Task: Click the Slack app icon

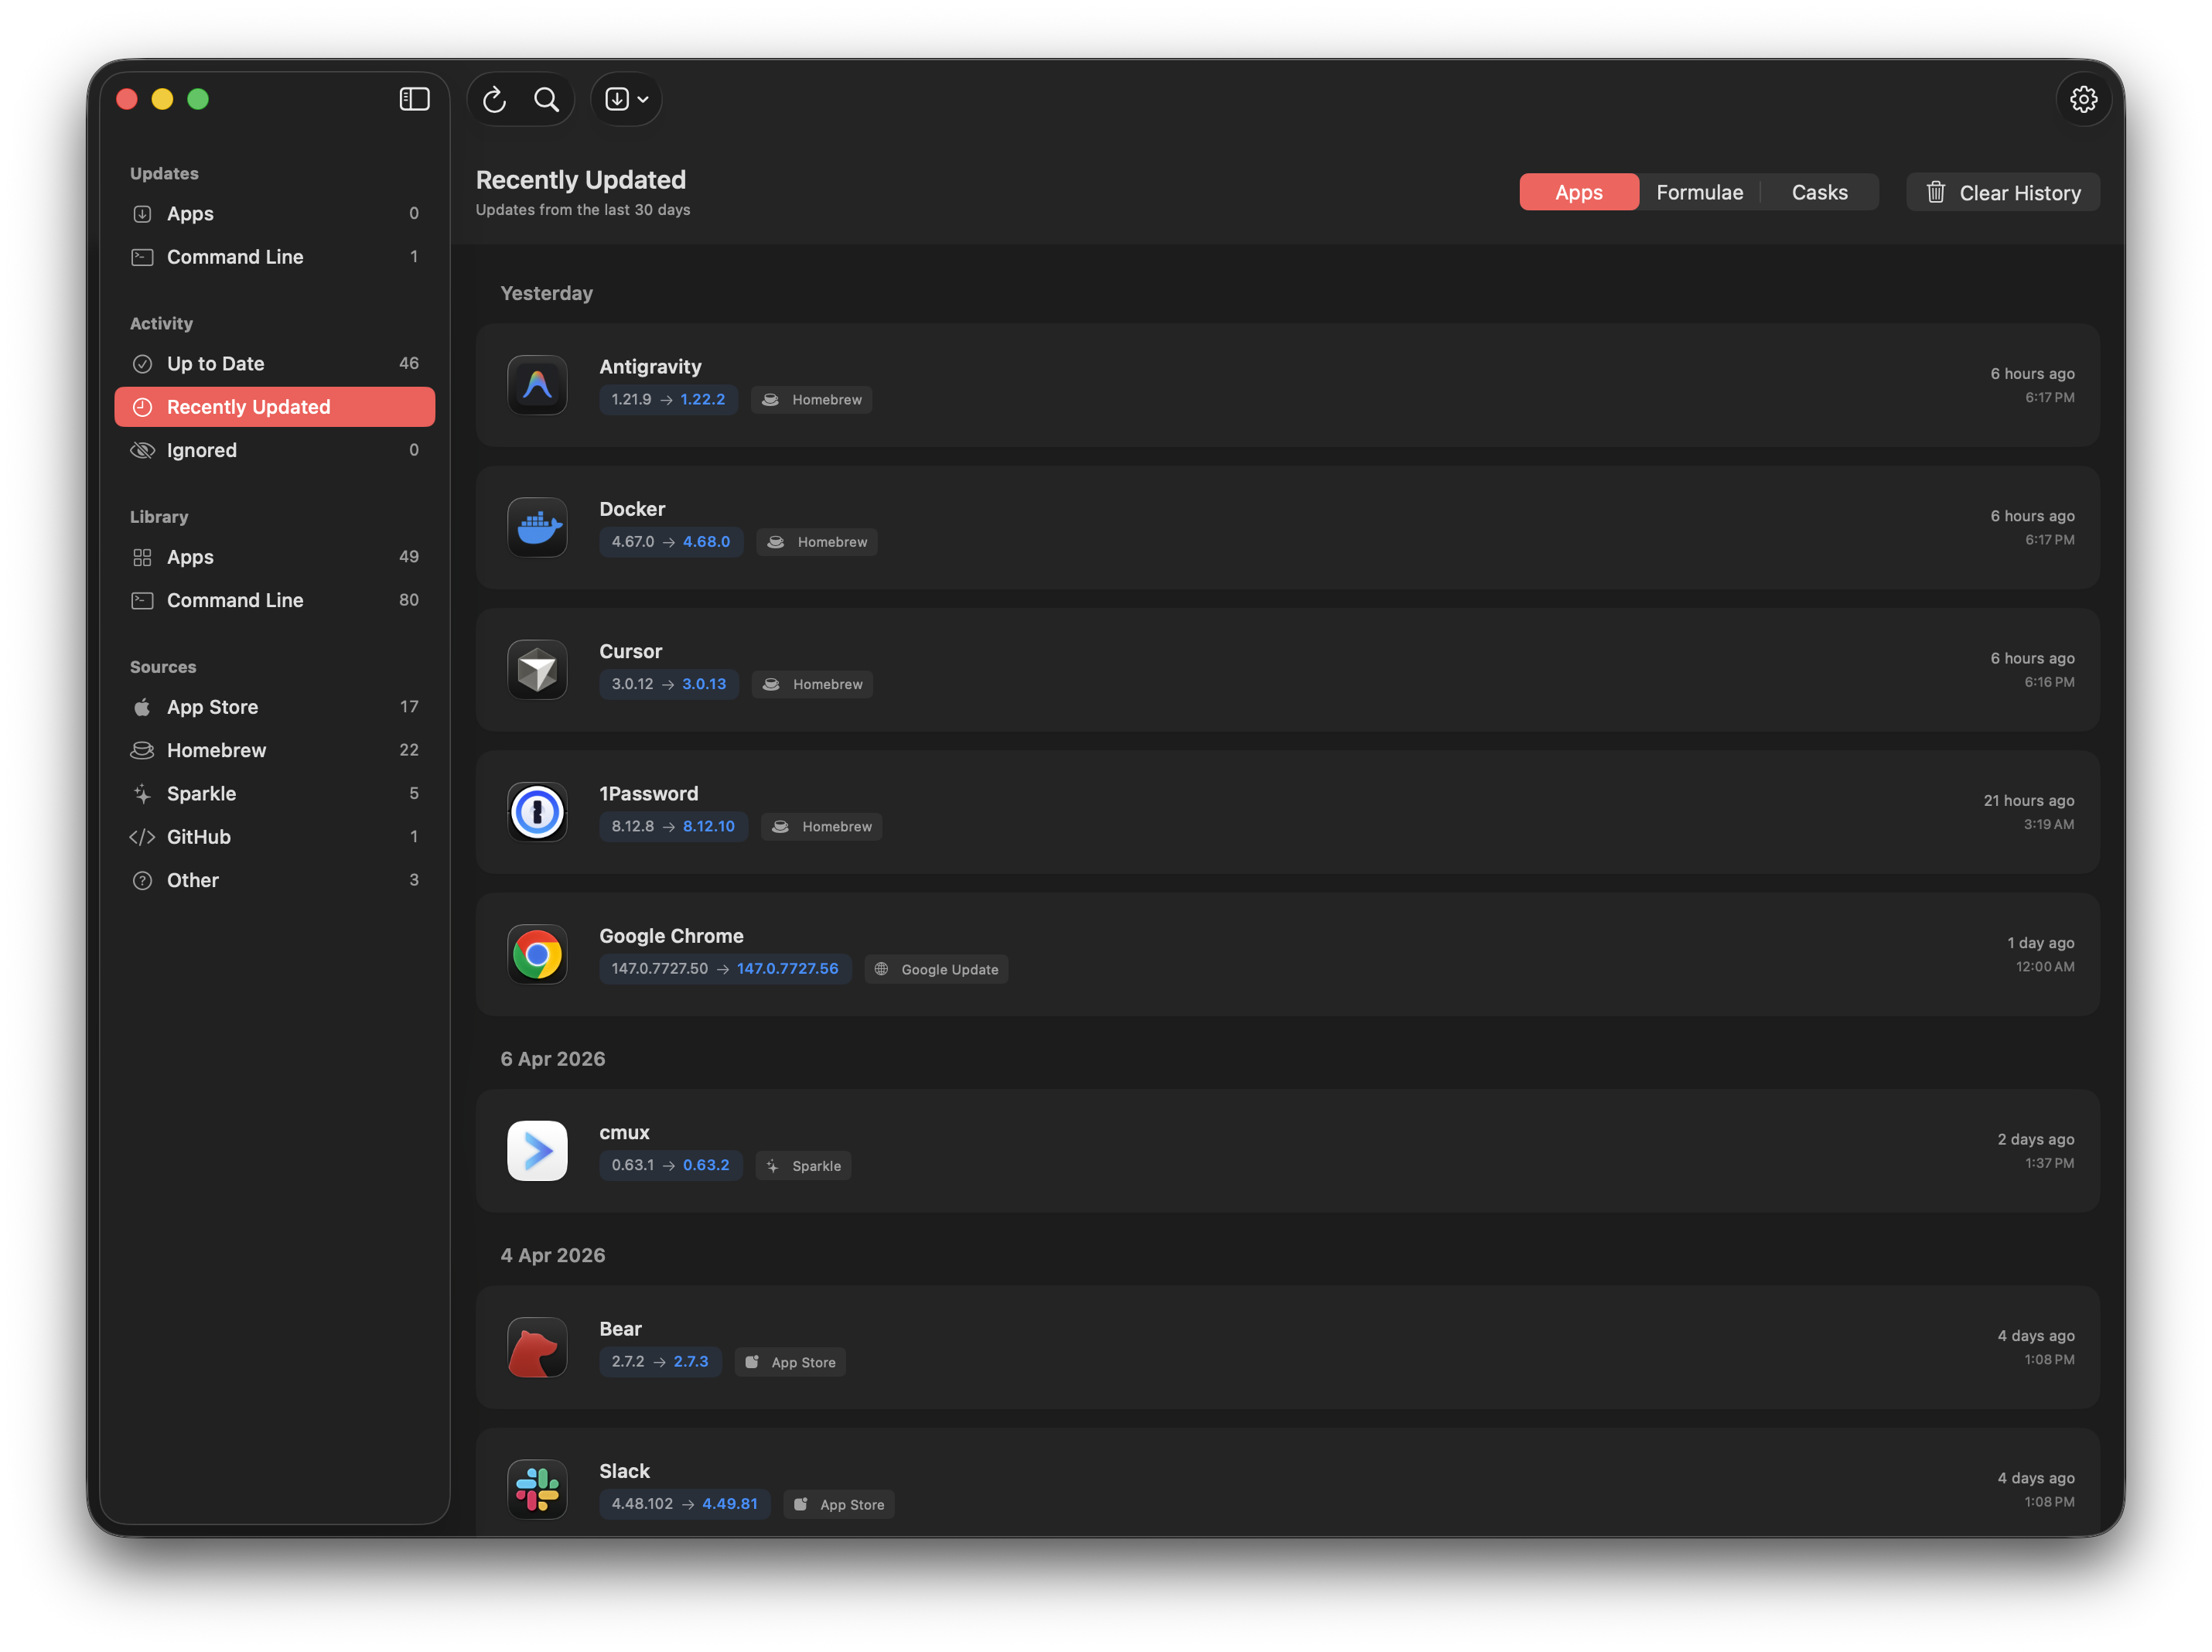Action: (537, 1489)
